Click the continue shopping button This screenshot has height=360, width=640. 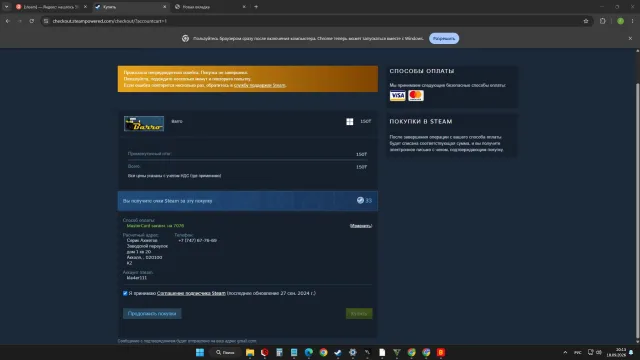pos(152,313)
